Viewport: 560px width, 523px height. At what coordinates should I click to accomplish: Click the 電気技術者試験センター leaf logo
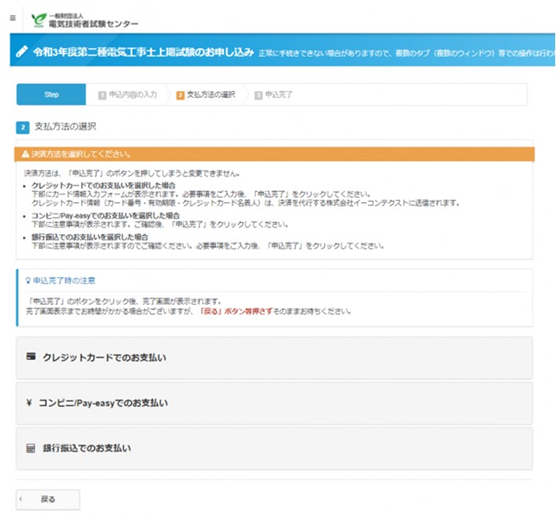point(39,20)
